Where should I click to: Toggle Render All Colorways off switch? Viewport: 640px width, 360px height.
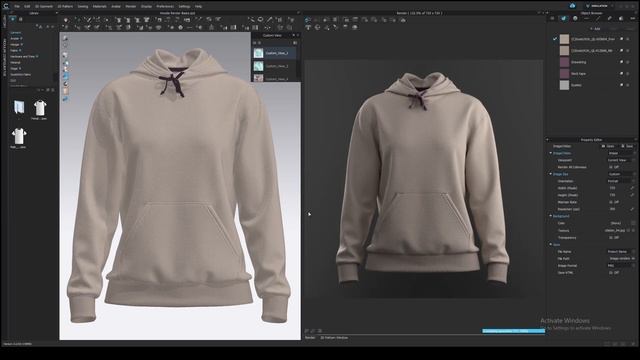[x=614, y=167]
